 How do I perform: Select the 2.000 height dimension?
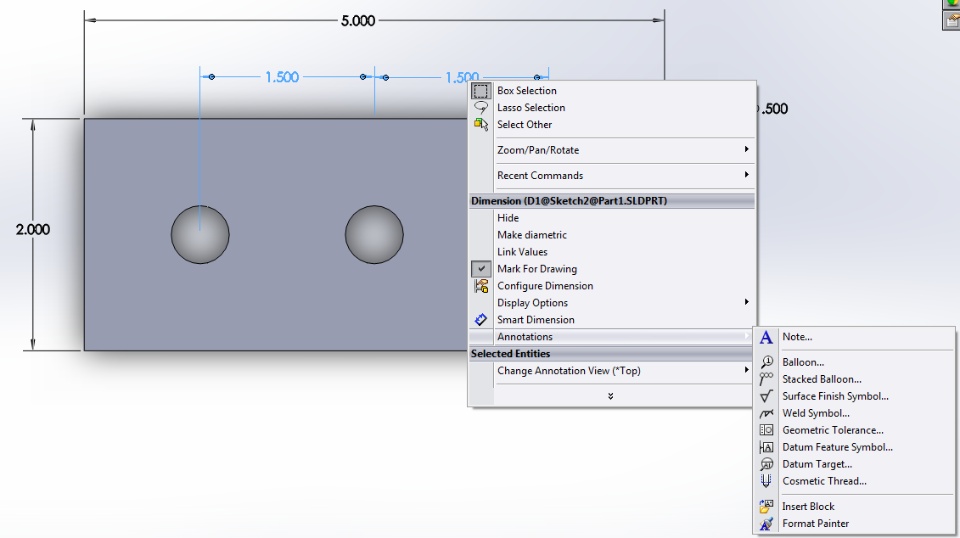click(33, 230)
